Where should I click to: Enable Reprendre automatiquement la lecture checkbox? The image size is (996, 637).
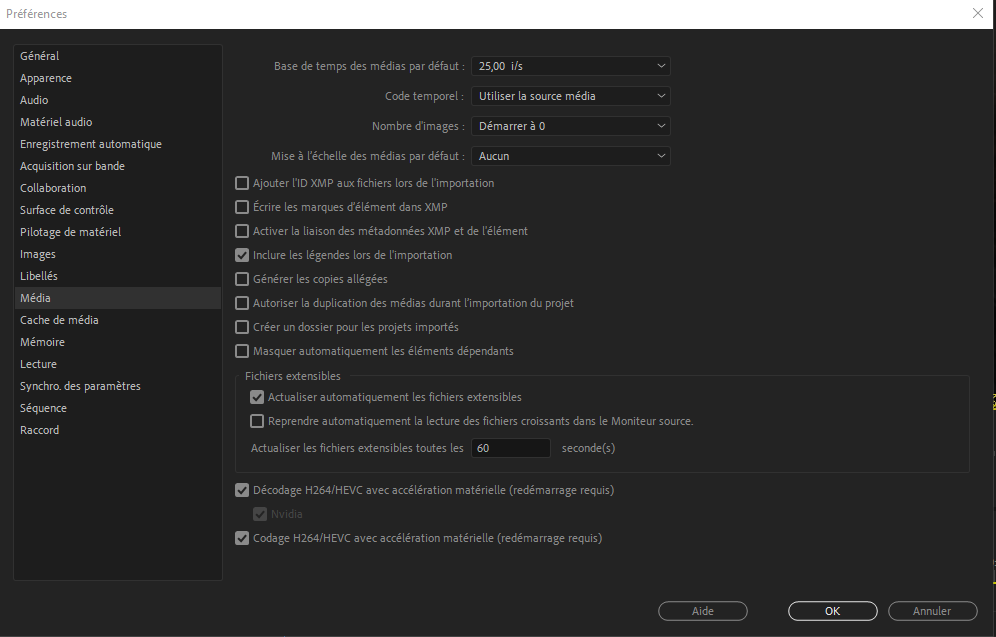(257, 421)
